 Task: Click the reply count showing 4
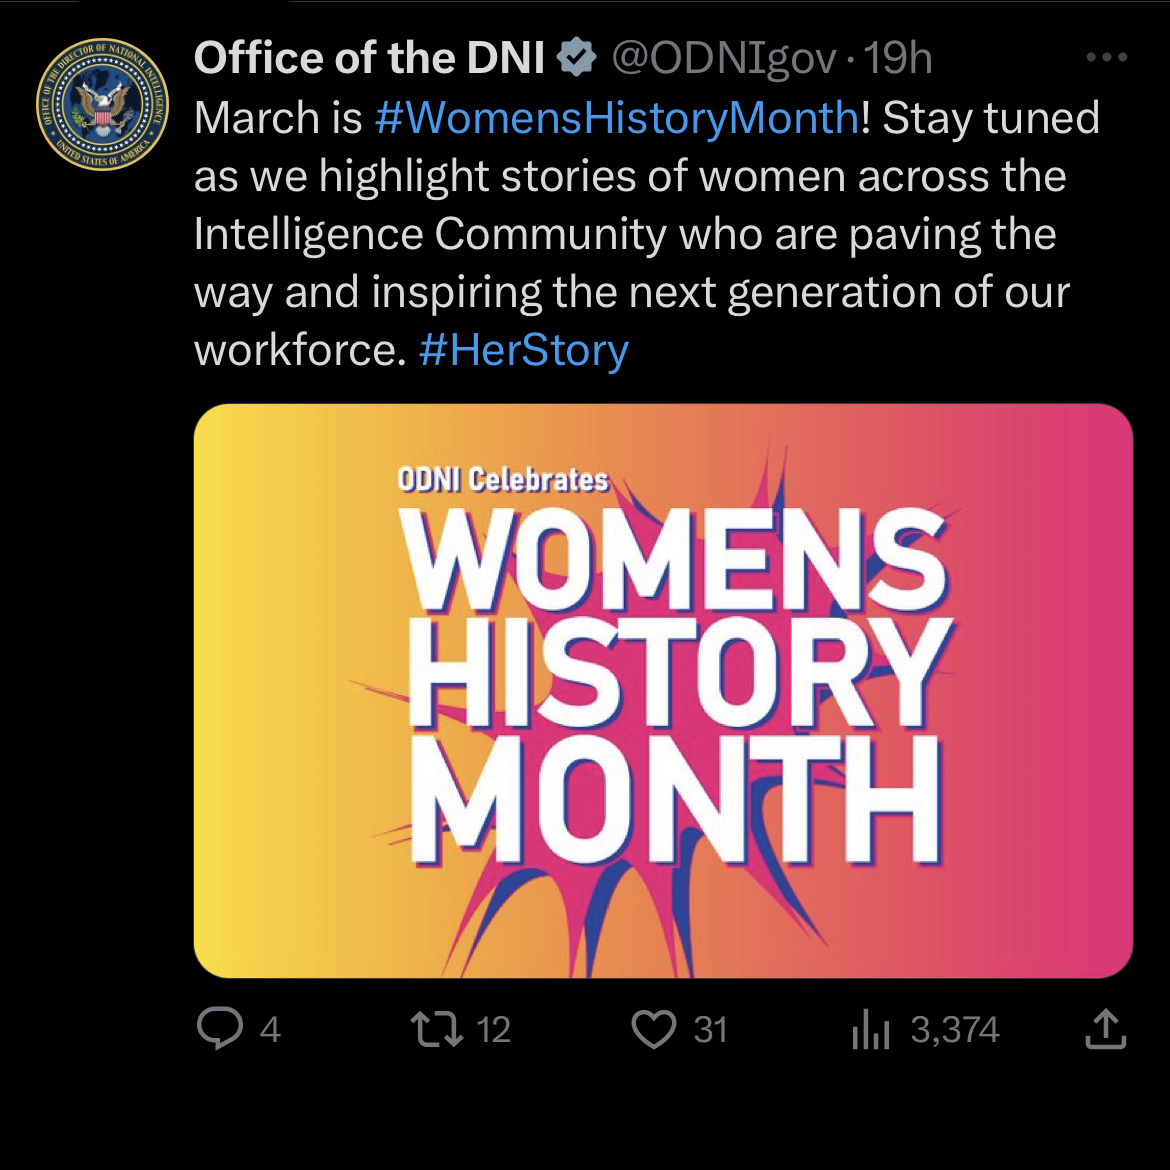(270, 1029)
